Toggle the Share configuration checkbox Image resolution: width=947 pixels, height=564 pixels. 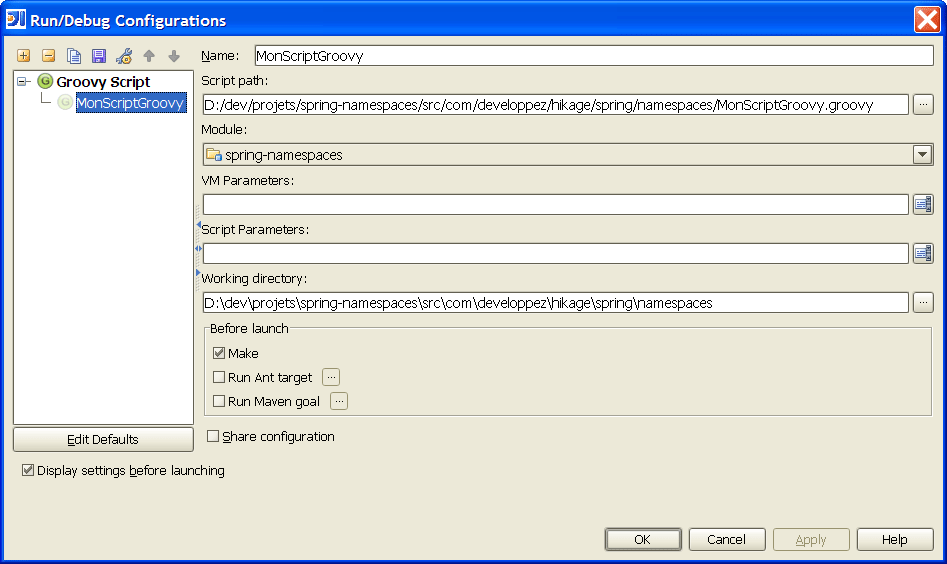tap(213, 436)
